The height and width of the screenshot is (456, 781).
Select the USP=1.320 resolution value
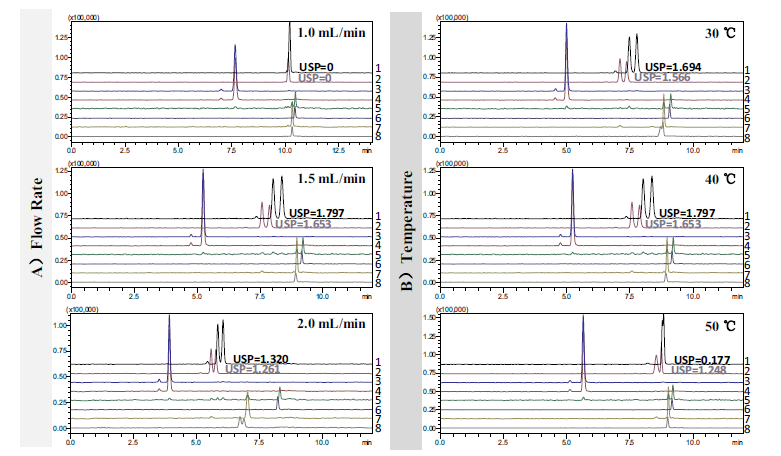(261, 358)
